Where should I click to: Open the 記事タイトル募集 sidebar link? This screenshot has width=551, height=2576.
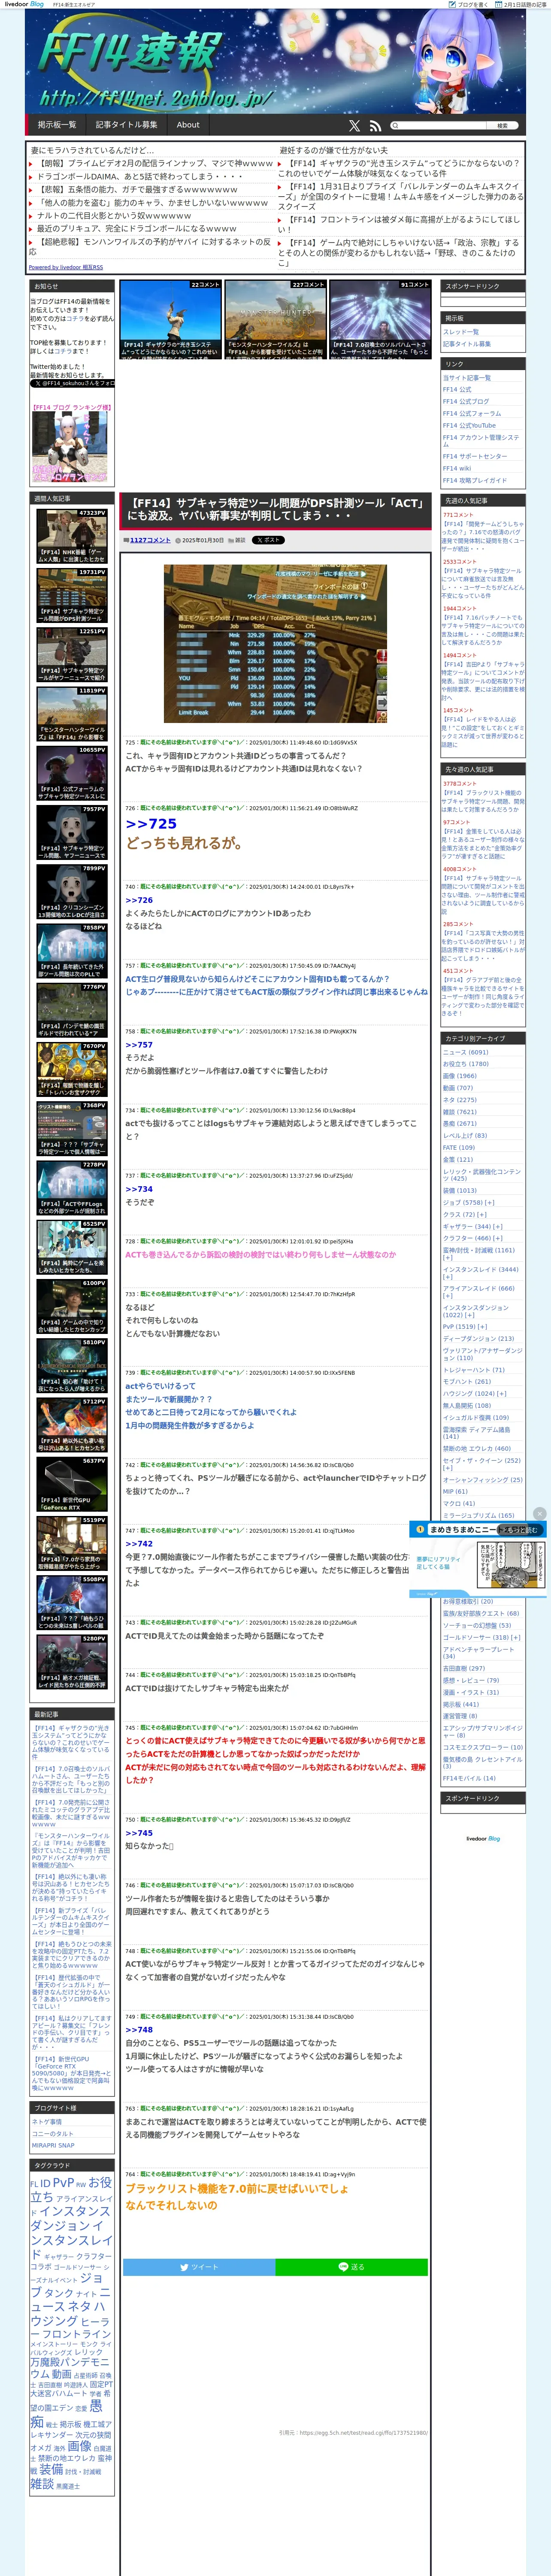coord(467,344)
